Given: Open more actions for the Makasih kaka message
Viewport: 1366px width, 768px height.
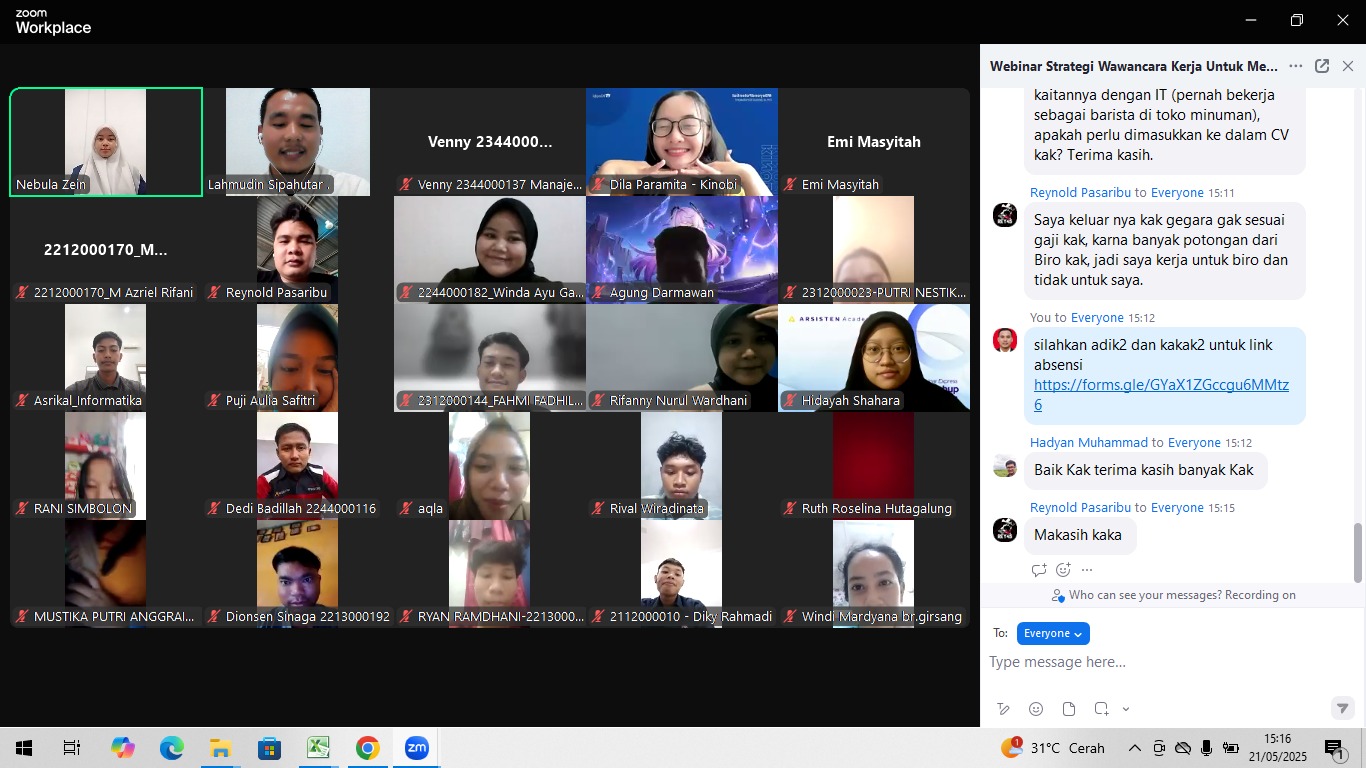Looking at the screenshot, I should click(1087, 570).
